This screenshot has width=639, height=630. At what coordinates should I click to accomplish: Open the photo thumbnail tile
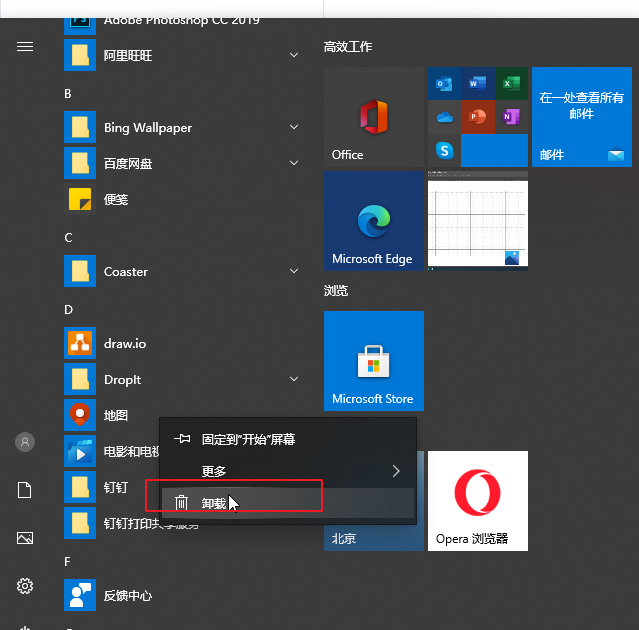click(478, 221)
